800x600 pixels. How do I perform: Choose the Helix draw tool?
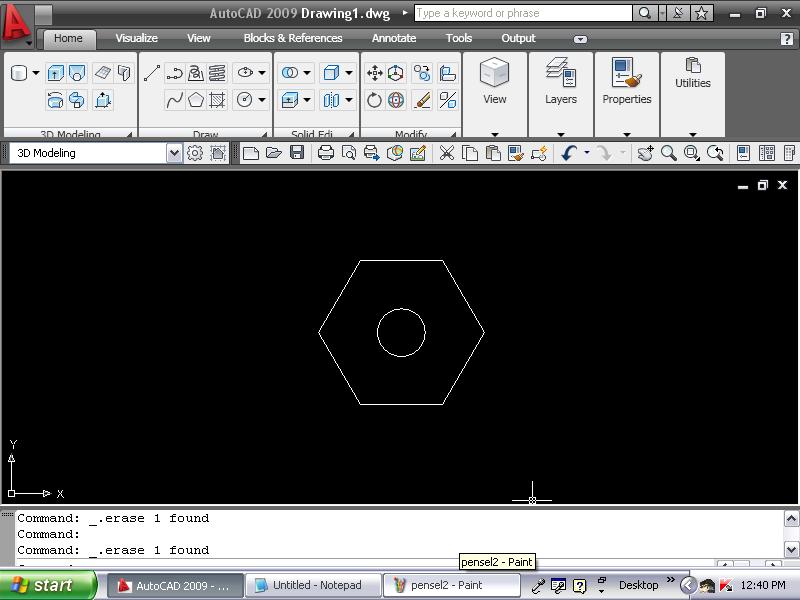[x=217, y=73]
